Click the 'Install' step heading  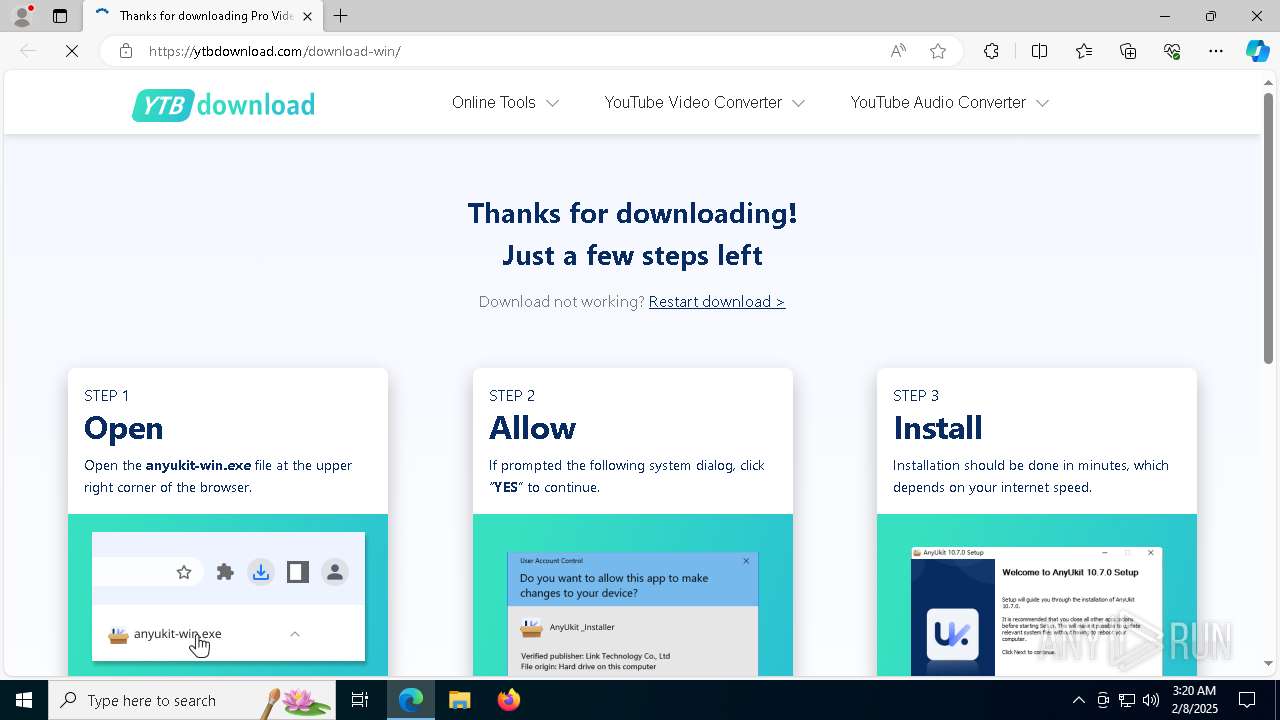[x=938, y=428]
